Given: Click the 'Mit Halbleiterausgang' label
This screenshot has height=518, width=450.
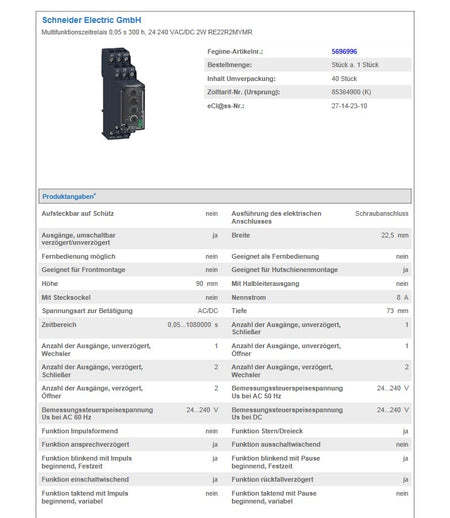Looking at the screenshot, I should tap(265, 284).
